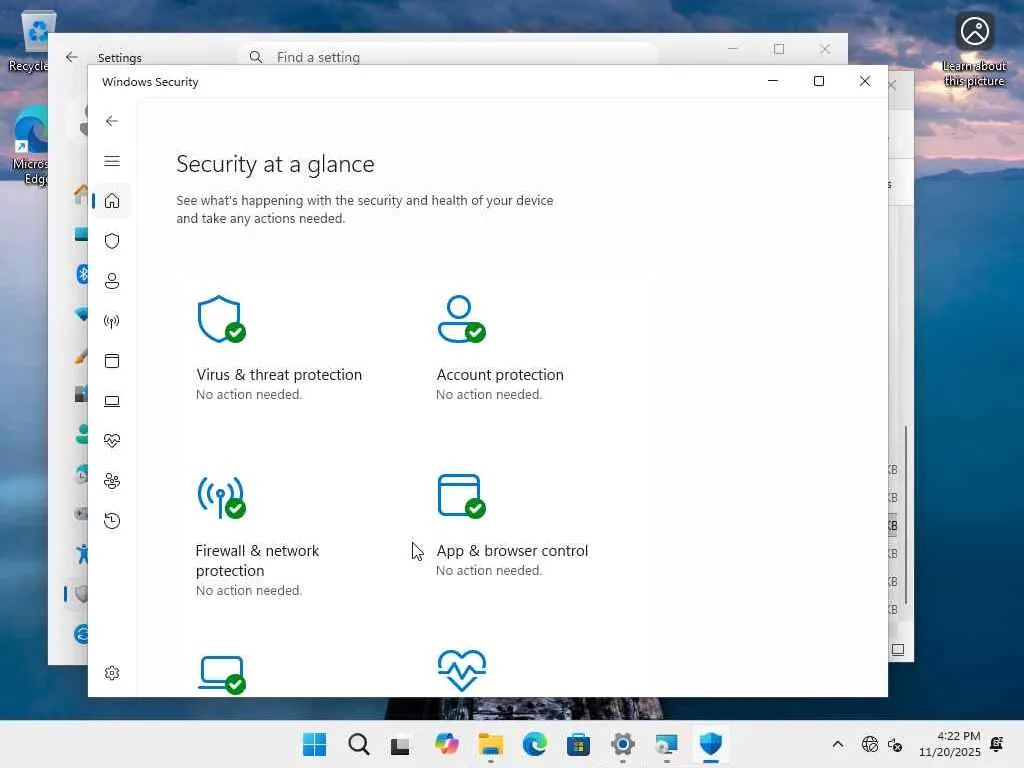Switch to Windows Security on taskbar
The image size is (1024, 768).
click(x=711, y=744)
